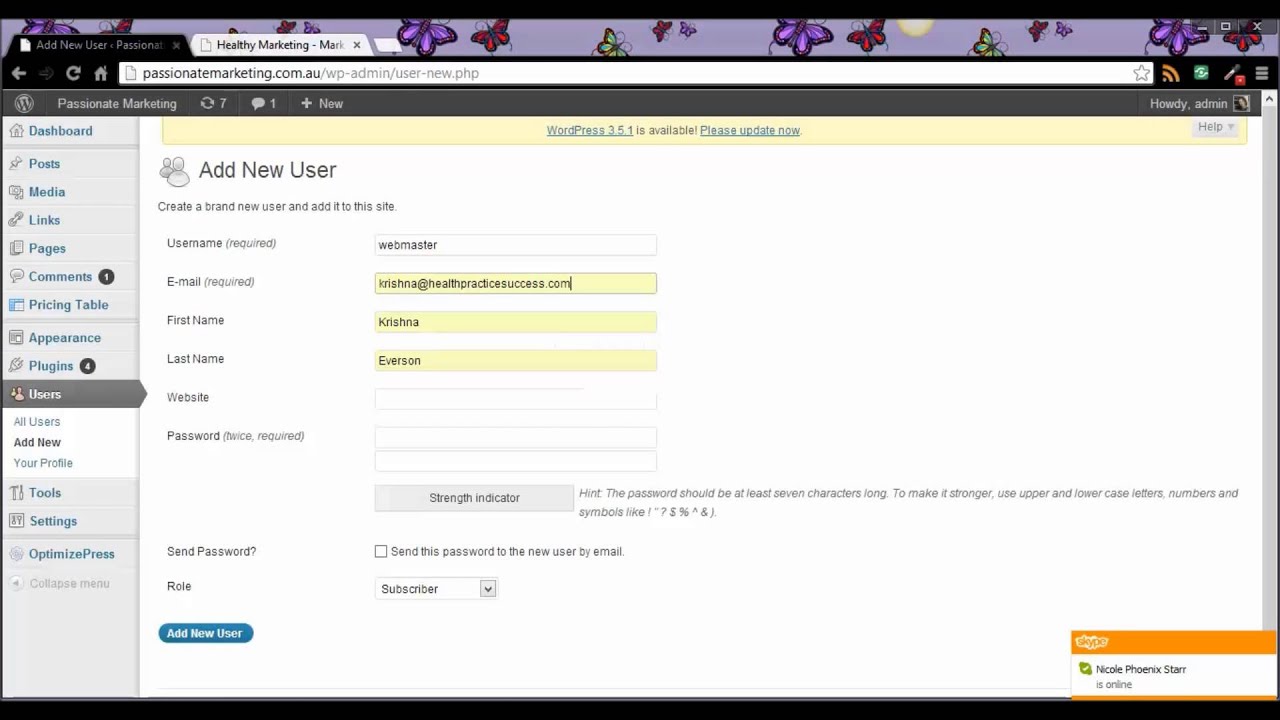
Task: Click the Plugins sidebar icon
Action: [x=16, y=366]
